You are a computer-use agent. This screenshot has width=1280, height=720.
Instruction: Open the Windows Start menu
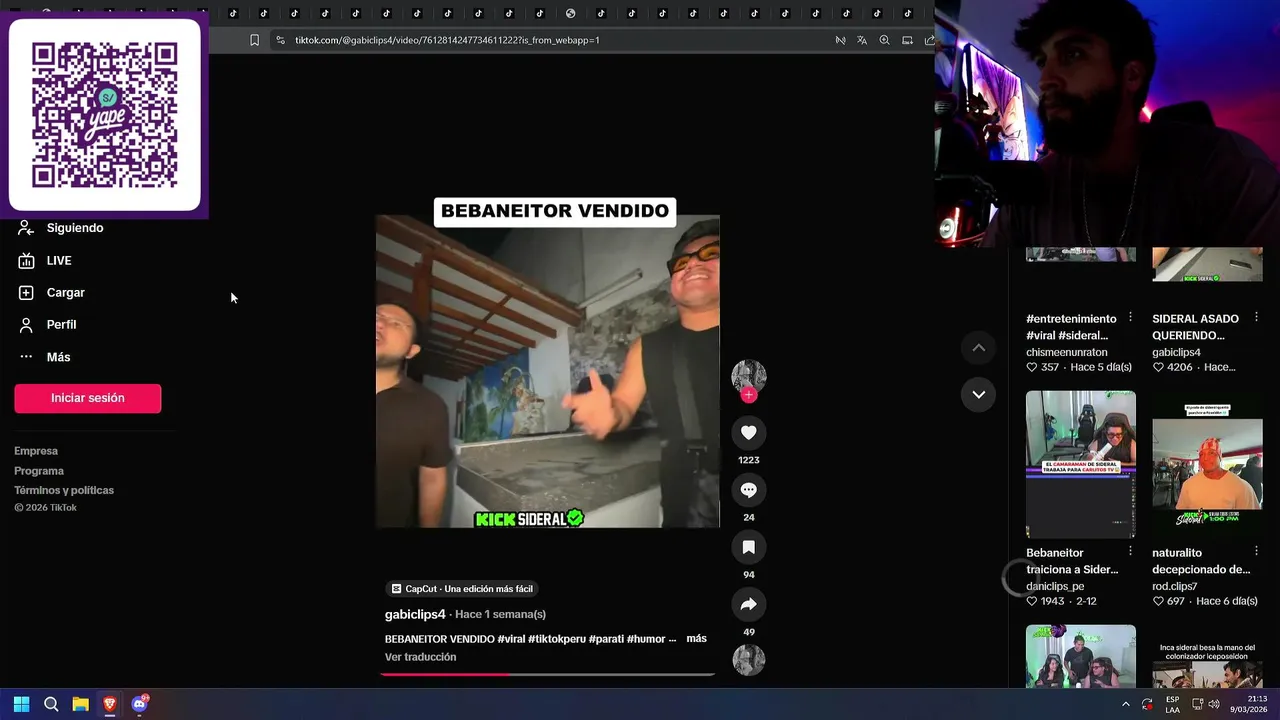[x=21, y=704]
